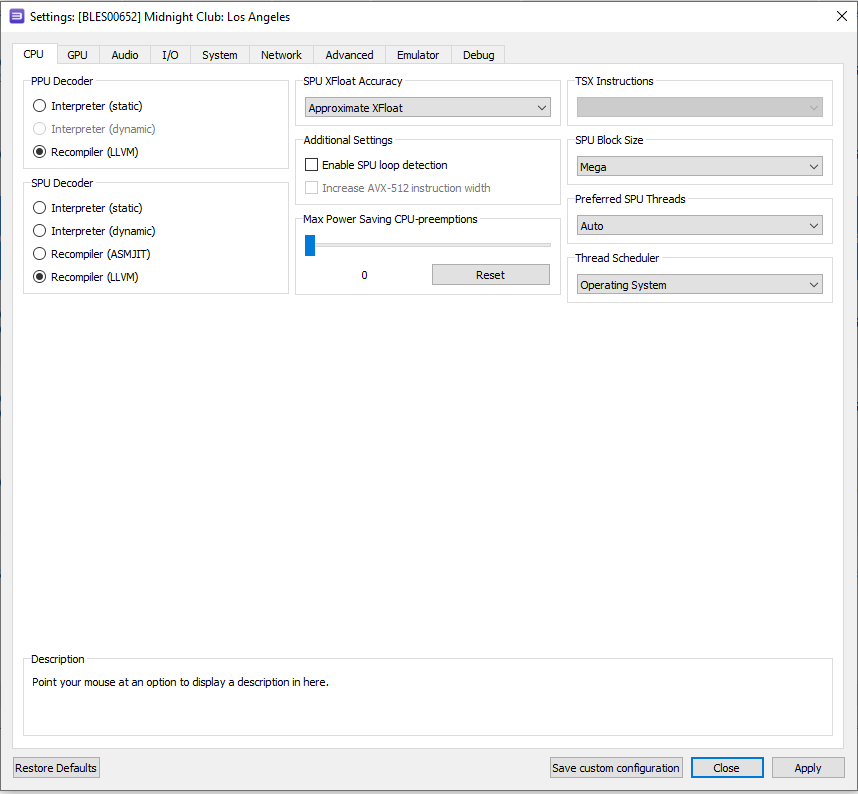Click the RPCS3 app icon in title bar
Viewport: 858px width, 794px height.
pyautogui.click(x=16, y=16)
